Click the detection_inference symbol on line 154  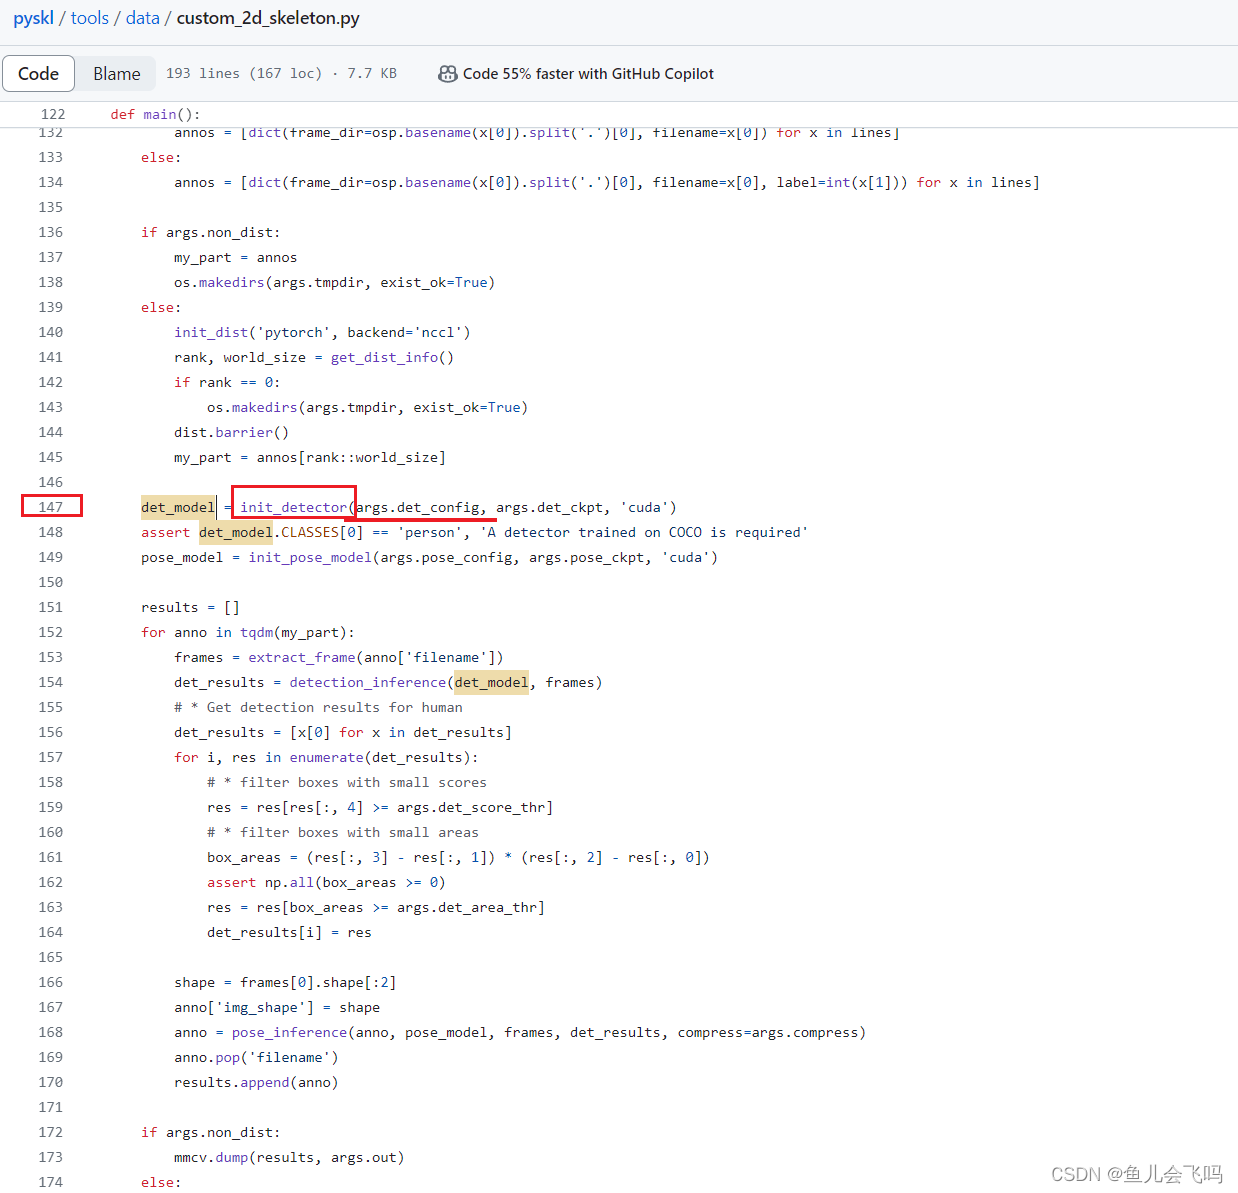point(366,682)
